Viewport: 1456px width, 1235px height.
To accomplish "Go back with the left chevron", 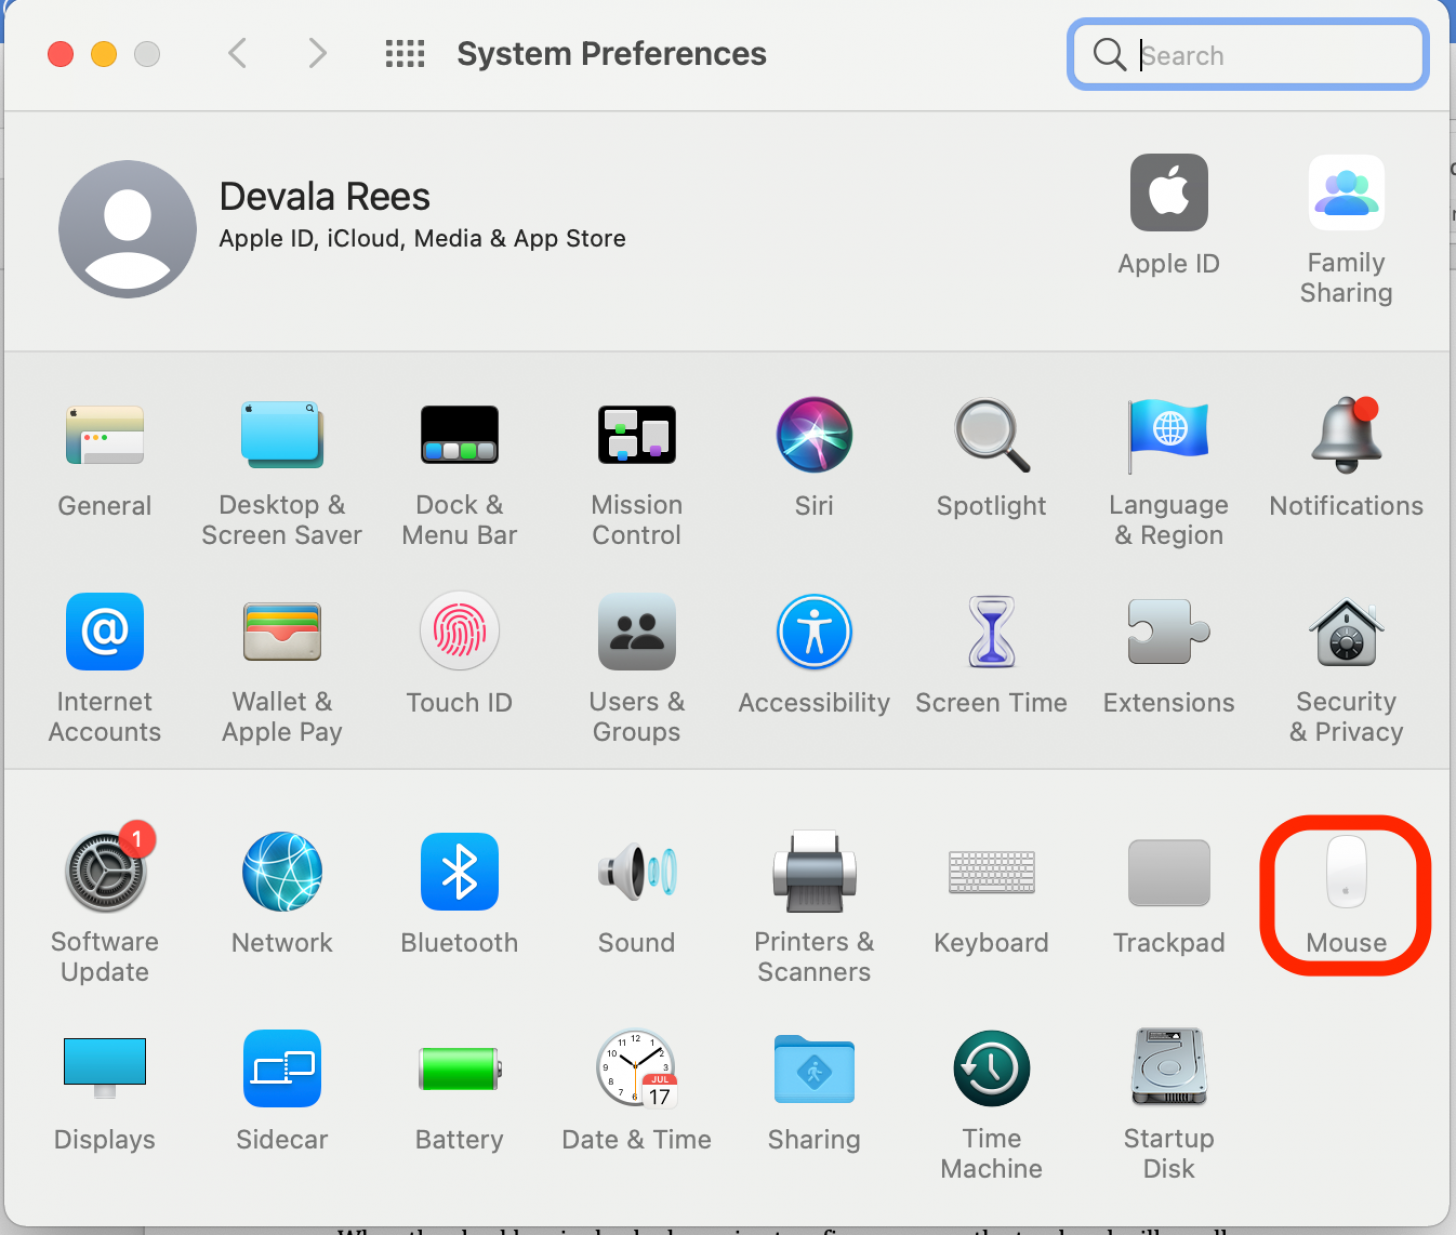I will (237, 53).
